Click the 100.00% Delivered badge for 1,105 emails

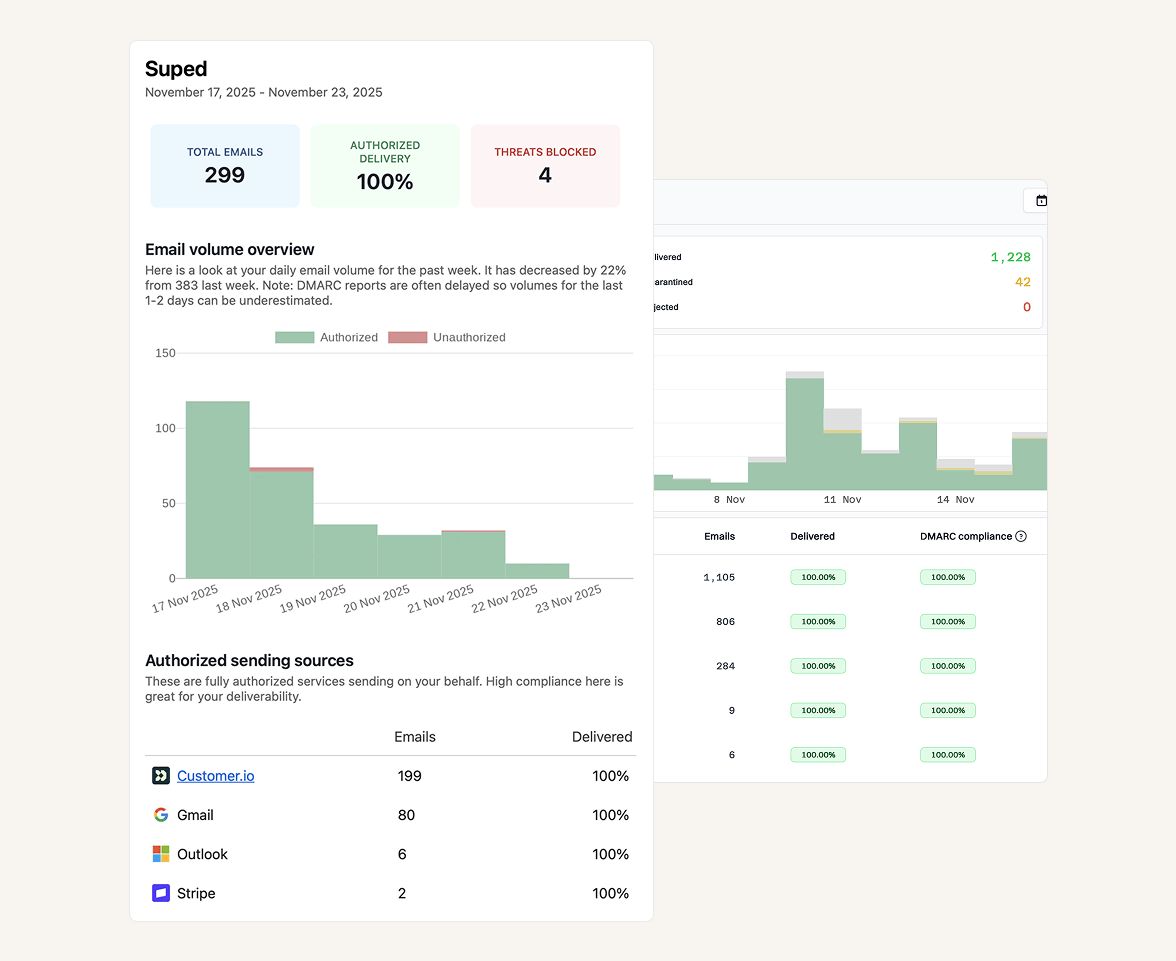[x=818, y=577]
